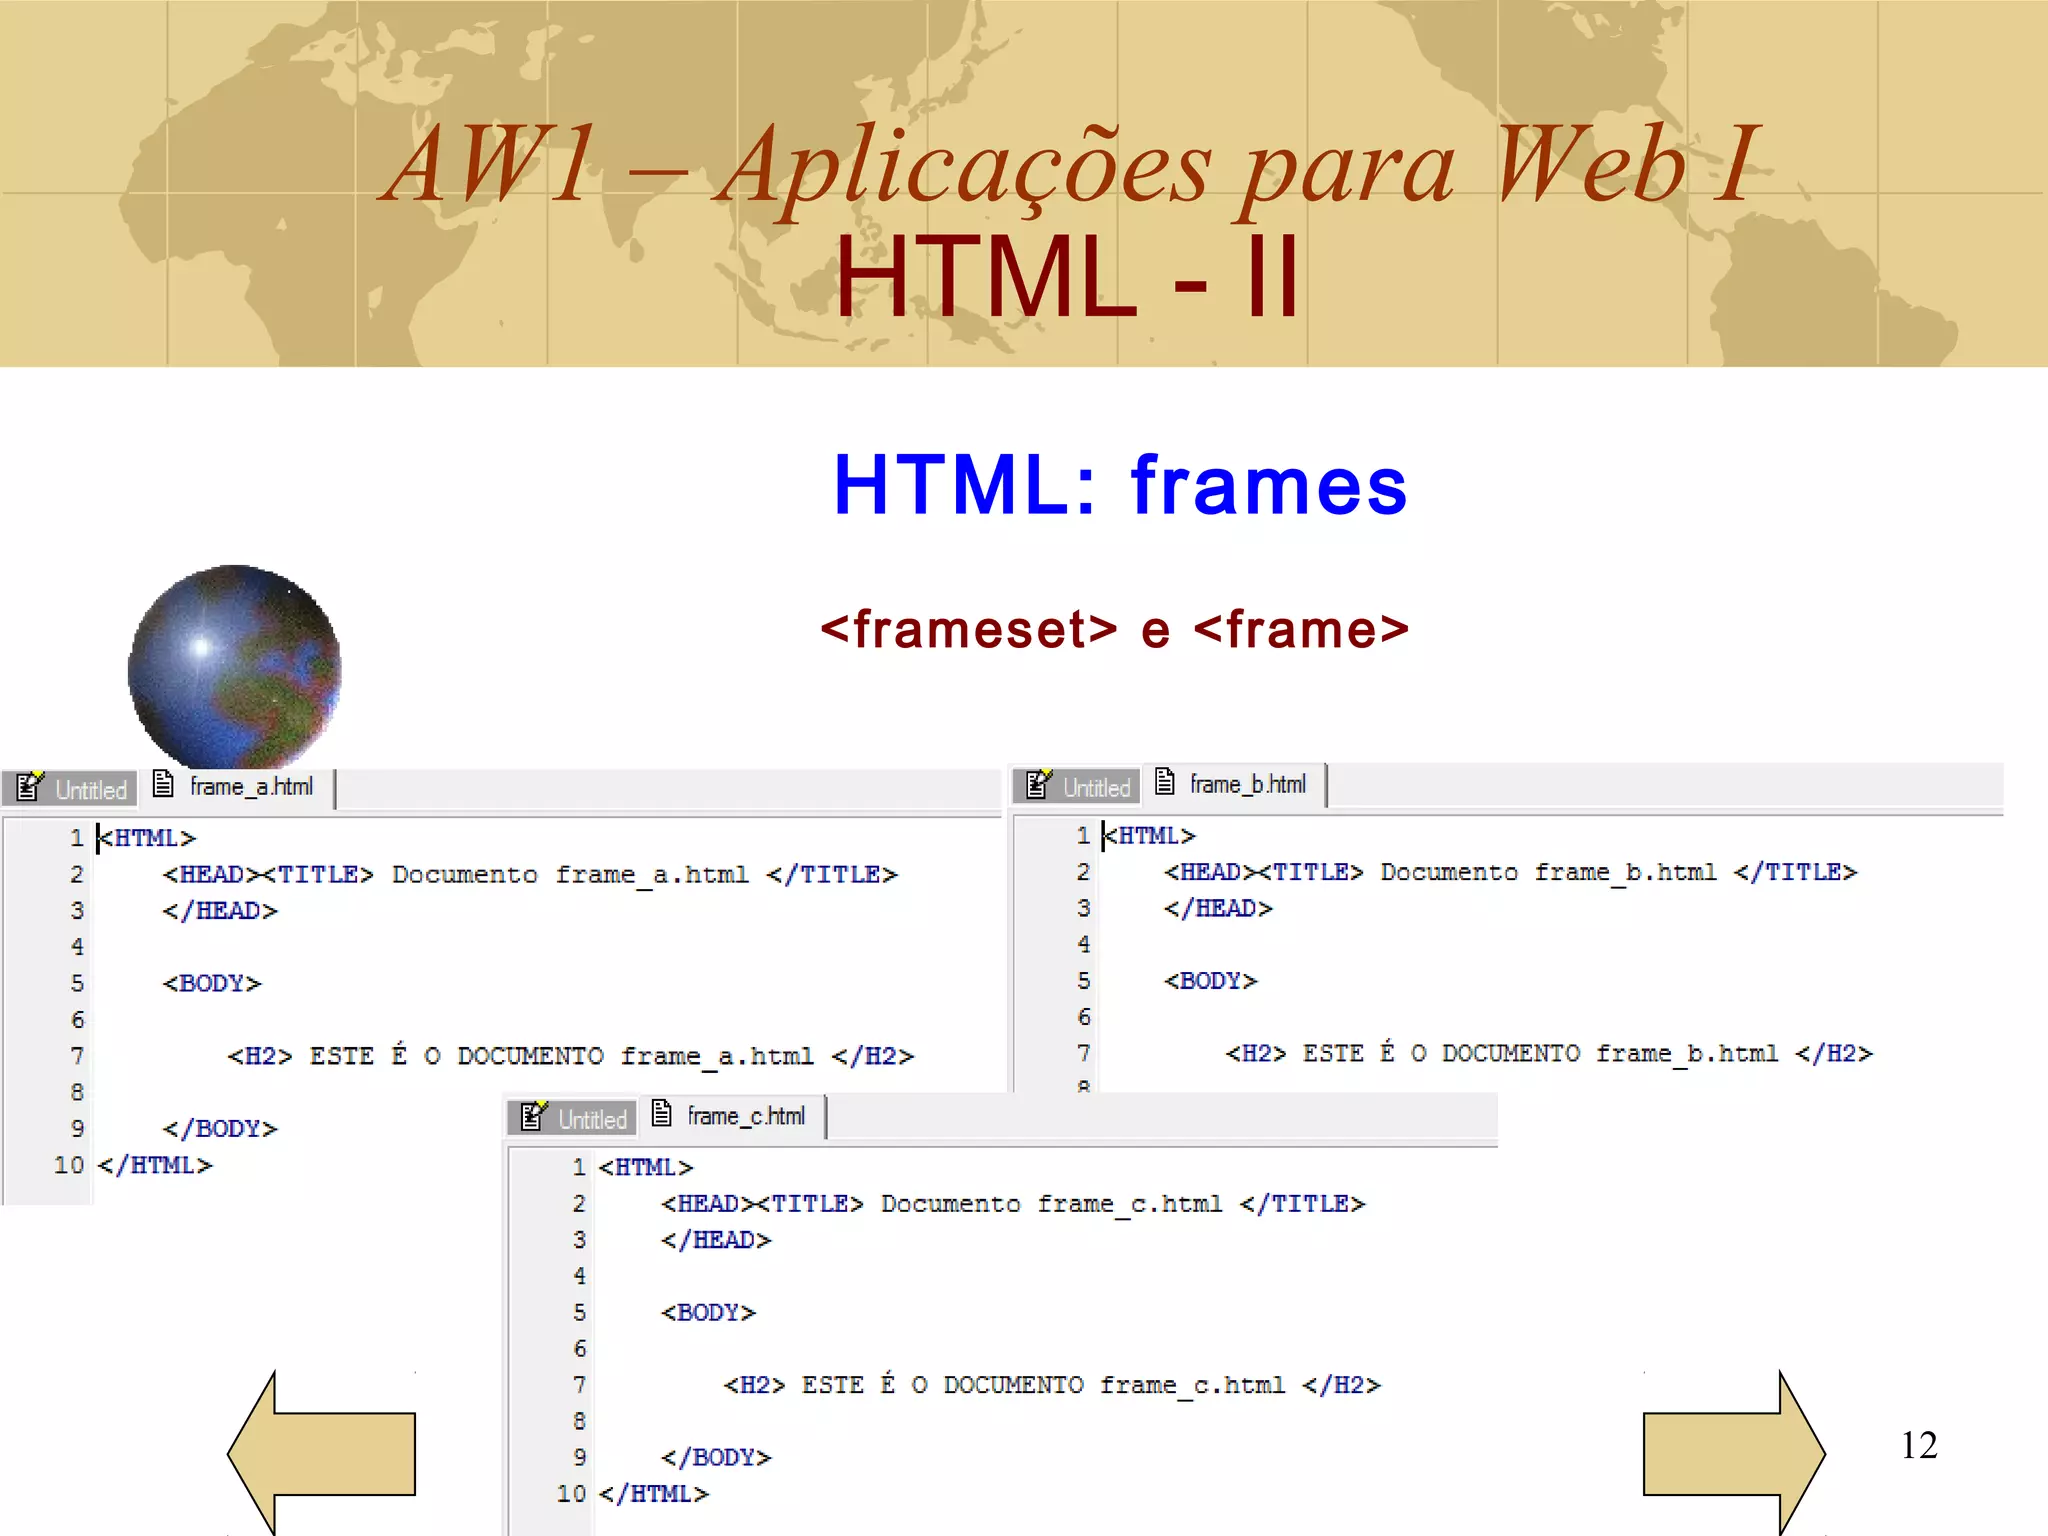Click the TITLE line 'Documento frame_c.html'
This screenshot has width=2048, height=1536.
pos(1013,1203)
